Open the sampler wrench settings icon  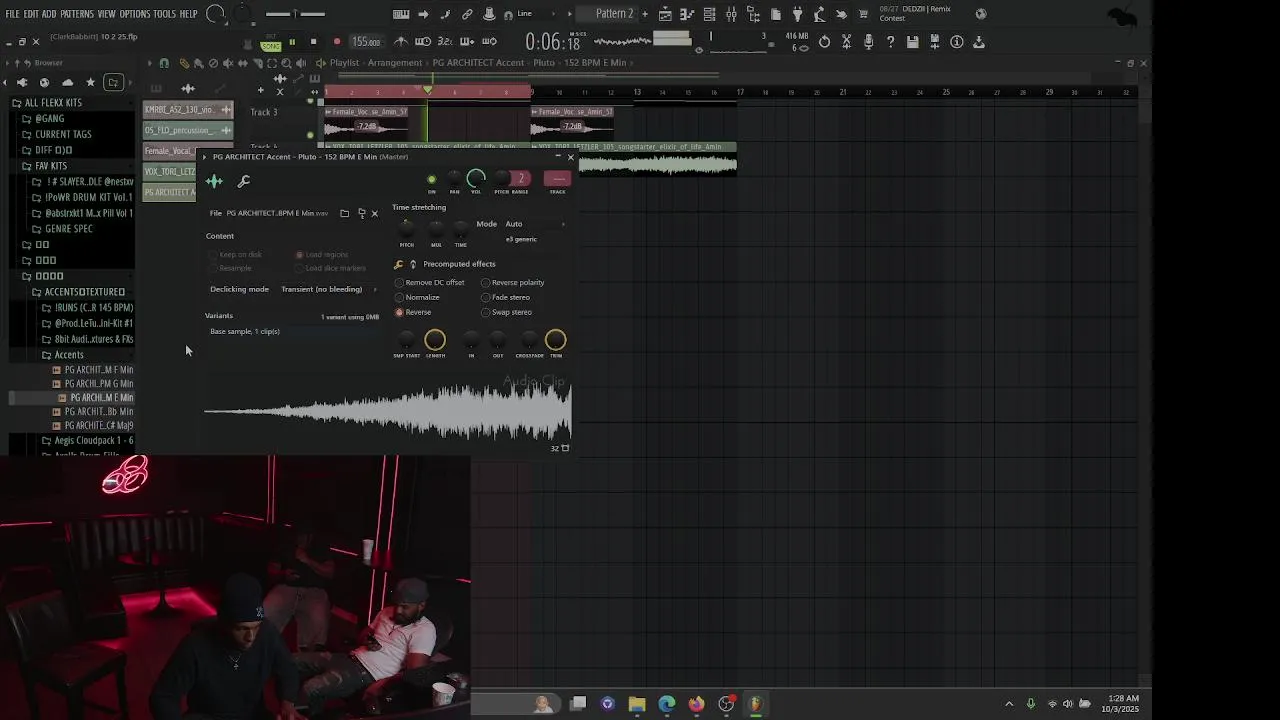[x=243, y=181]
